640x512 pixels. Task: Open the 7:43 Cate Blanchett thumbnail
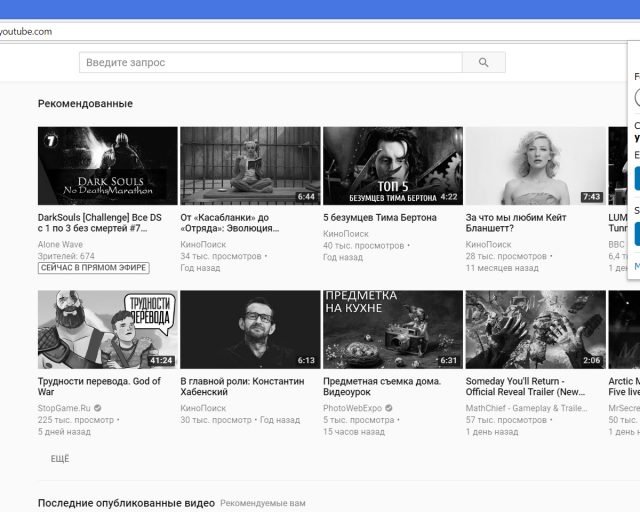[536, 166]
